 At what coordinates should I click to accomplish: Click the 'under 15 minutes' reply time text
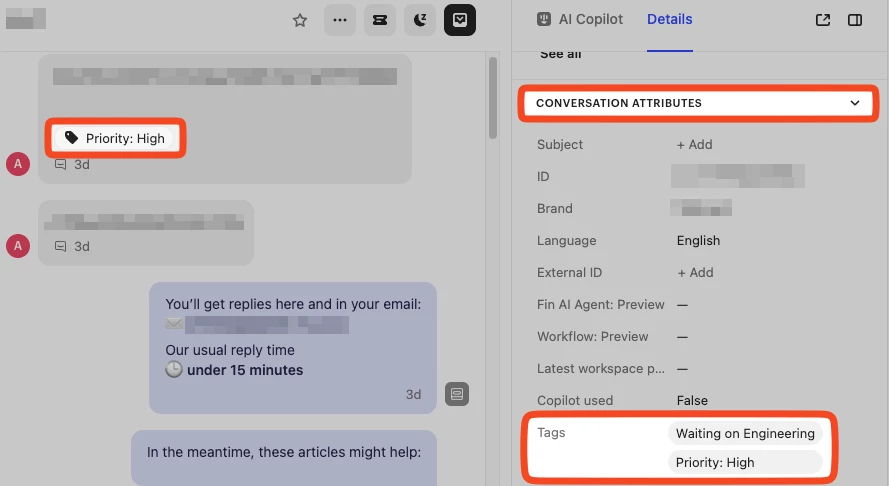pos(245,370)
